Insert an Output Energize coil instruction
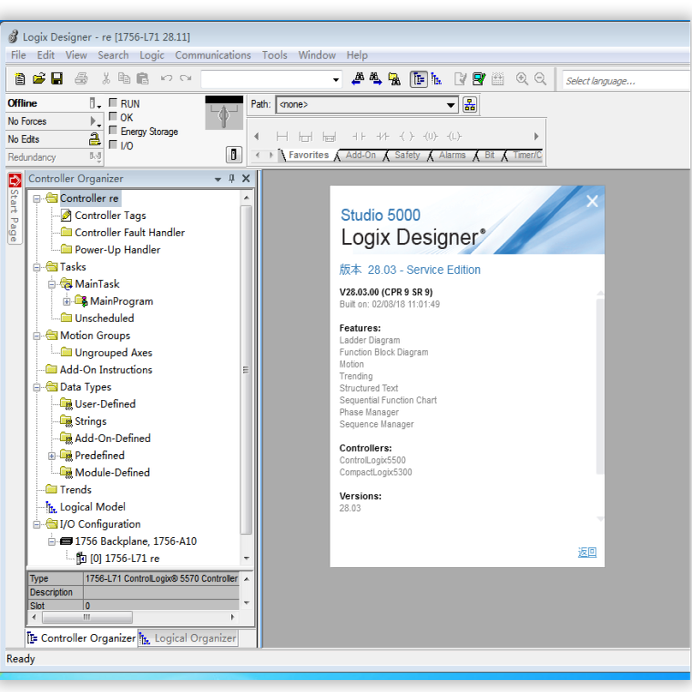Screen dimensions: 692x692 (407, 136)
